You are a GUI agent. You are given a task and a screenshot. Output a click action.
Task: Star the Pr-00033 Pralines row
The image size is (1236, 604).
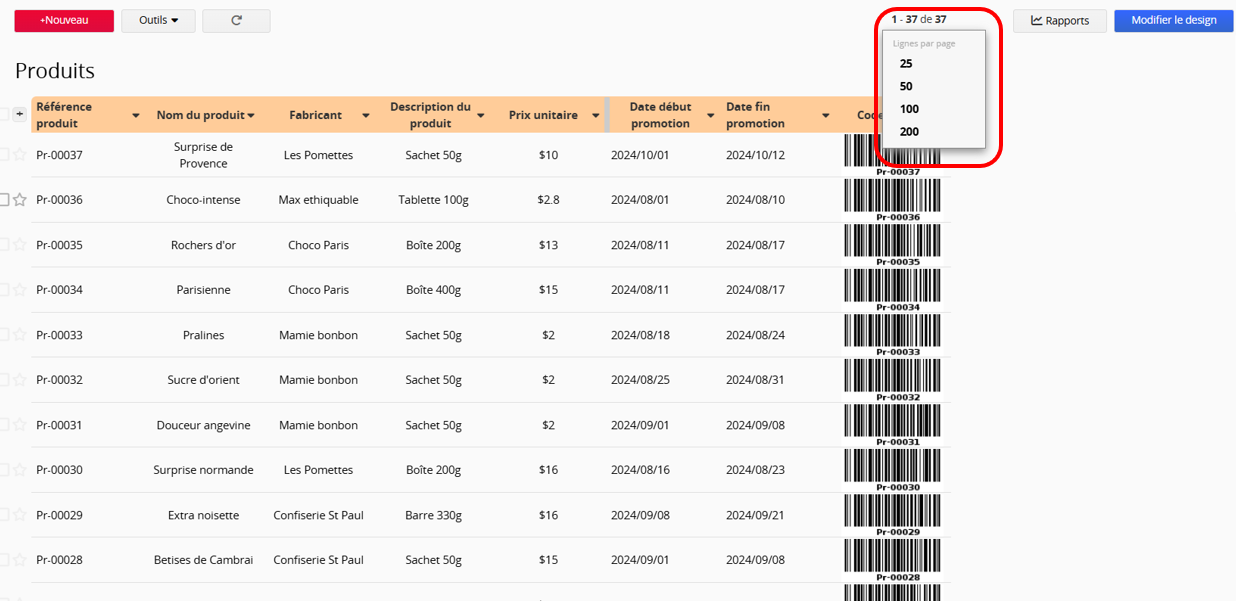(19, 335)
